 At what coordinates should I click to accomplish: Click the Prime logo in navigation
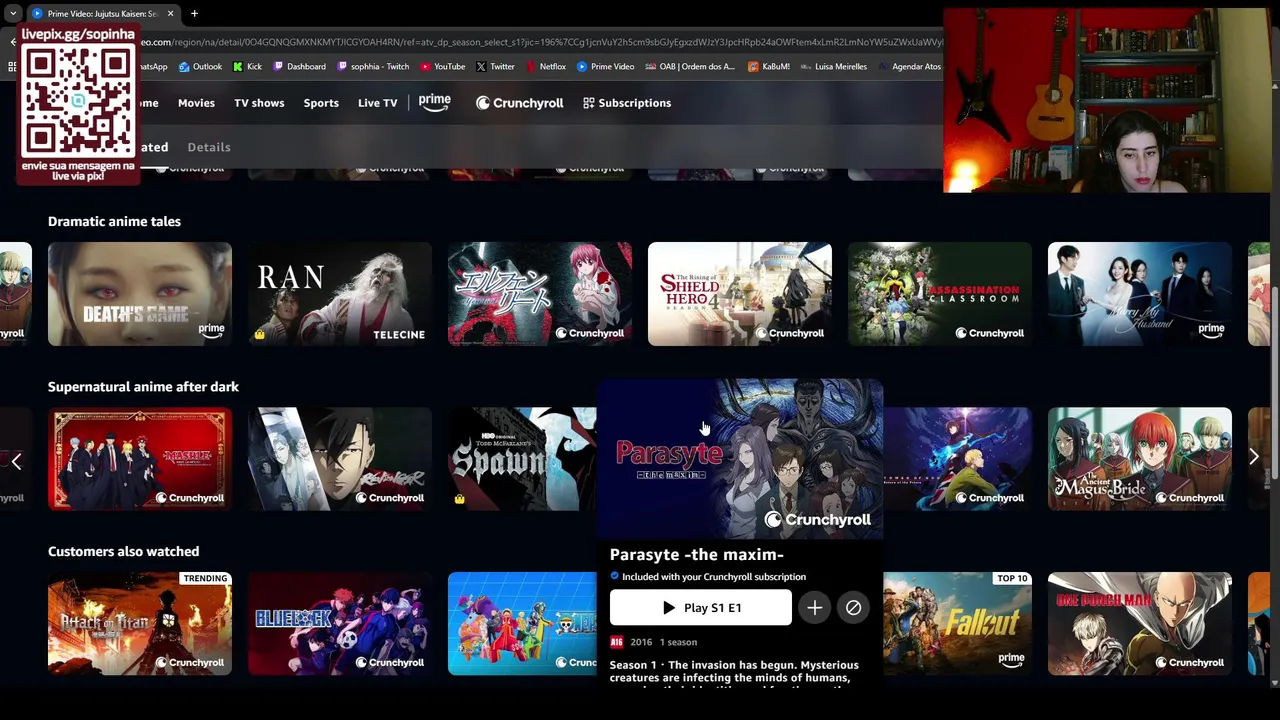tap(435, 102)
